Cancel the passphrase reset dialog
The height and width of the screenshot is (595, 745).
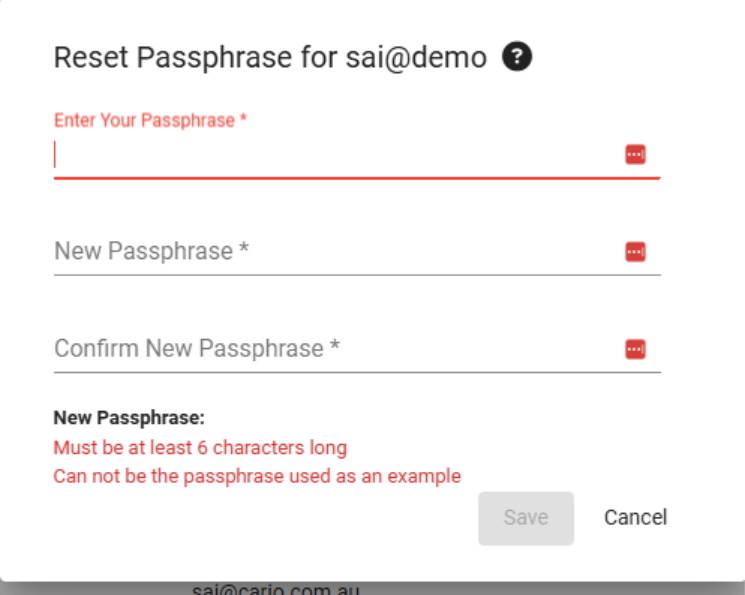[635, 517]
